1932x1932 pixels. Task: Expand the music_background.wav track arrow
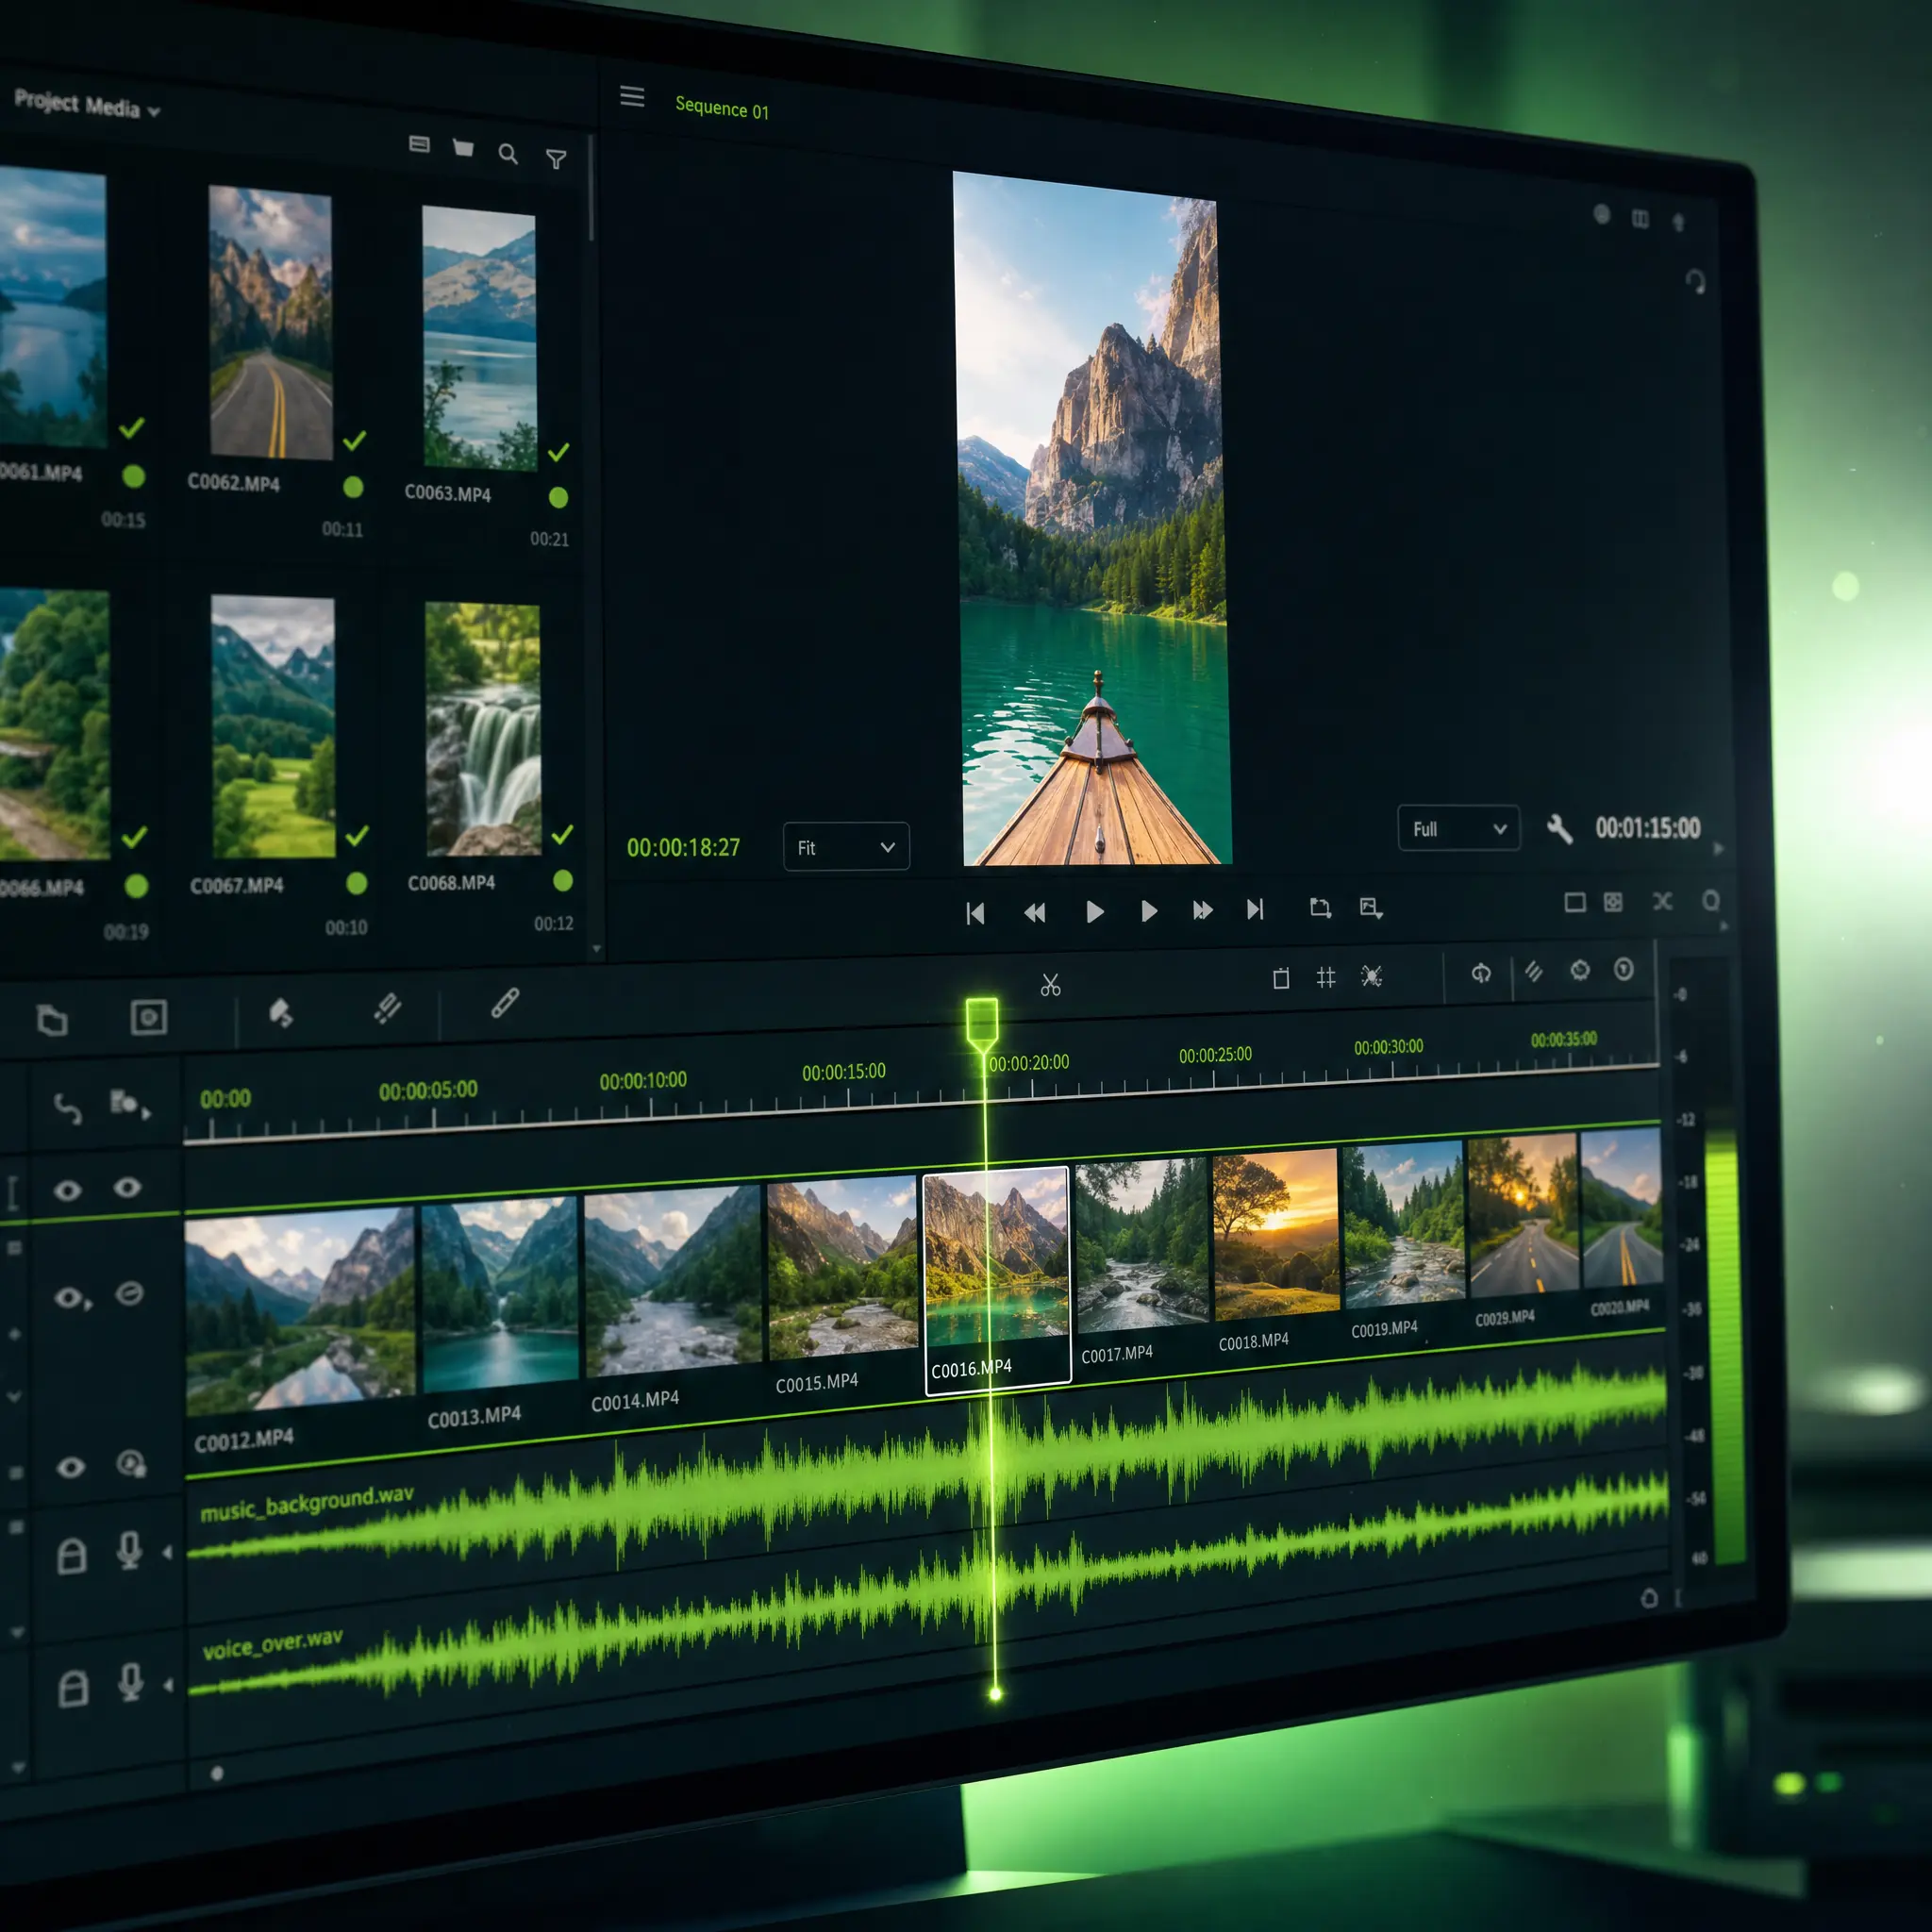coord(167,1553)
